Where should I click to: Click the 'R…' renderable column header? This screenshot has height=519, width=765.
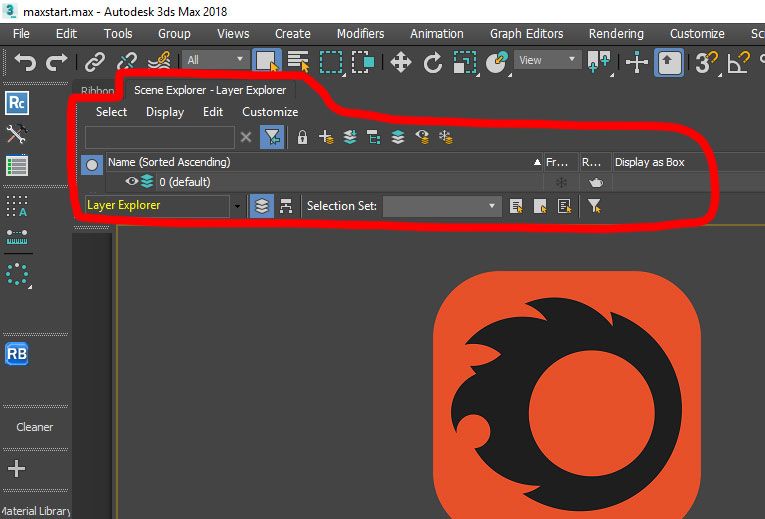coord(595,162)
